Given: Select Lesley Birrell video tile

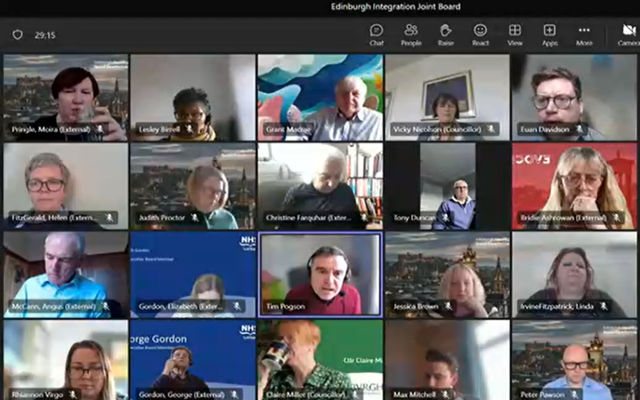Looking at the screenshot, I should (x=193, y=98).
